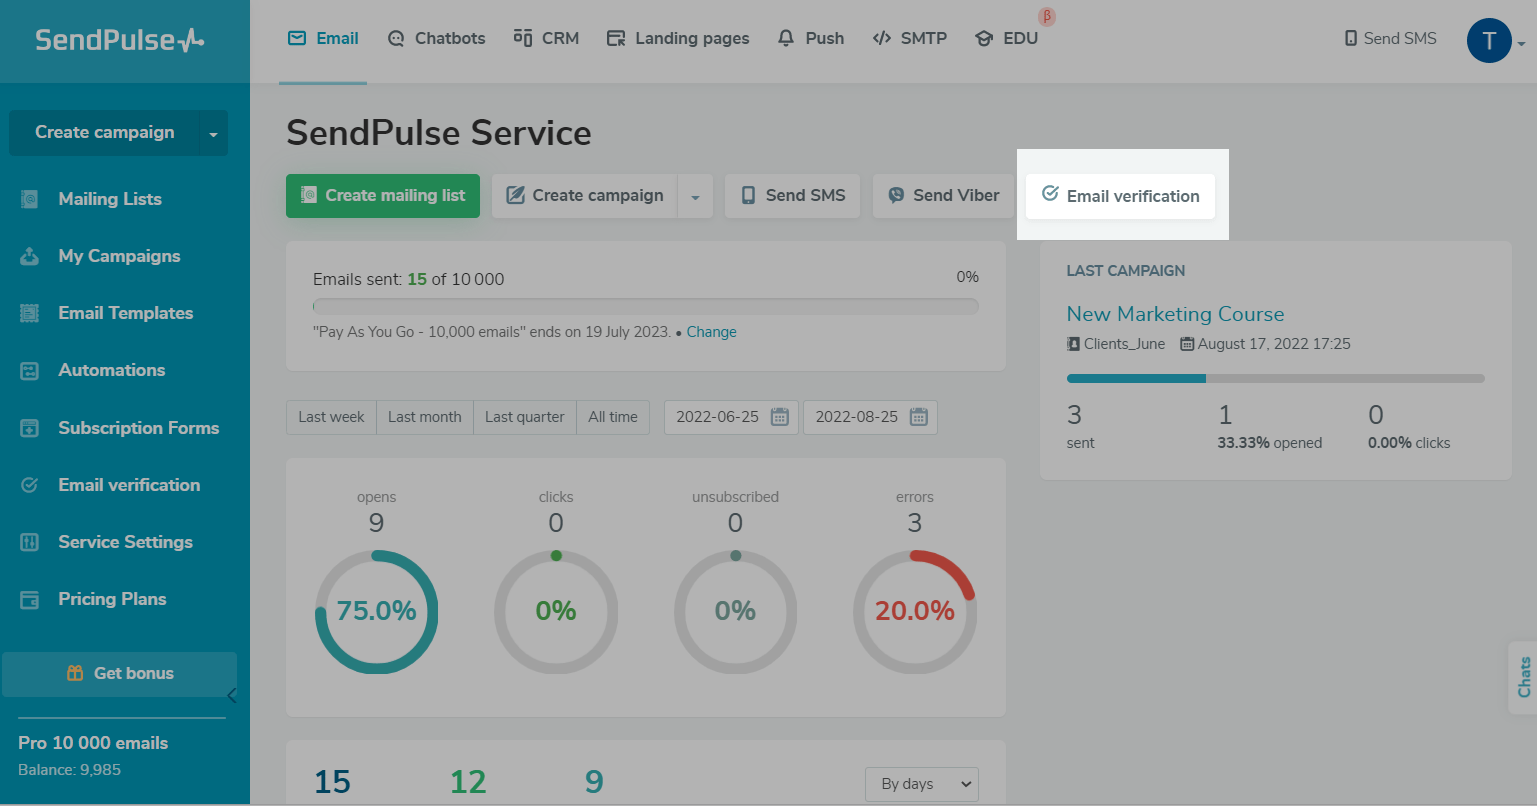Open the Landing pages tab
The width and height of the screenshot is (1537, 806).
tap(678, 39)
